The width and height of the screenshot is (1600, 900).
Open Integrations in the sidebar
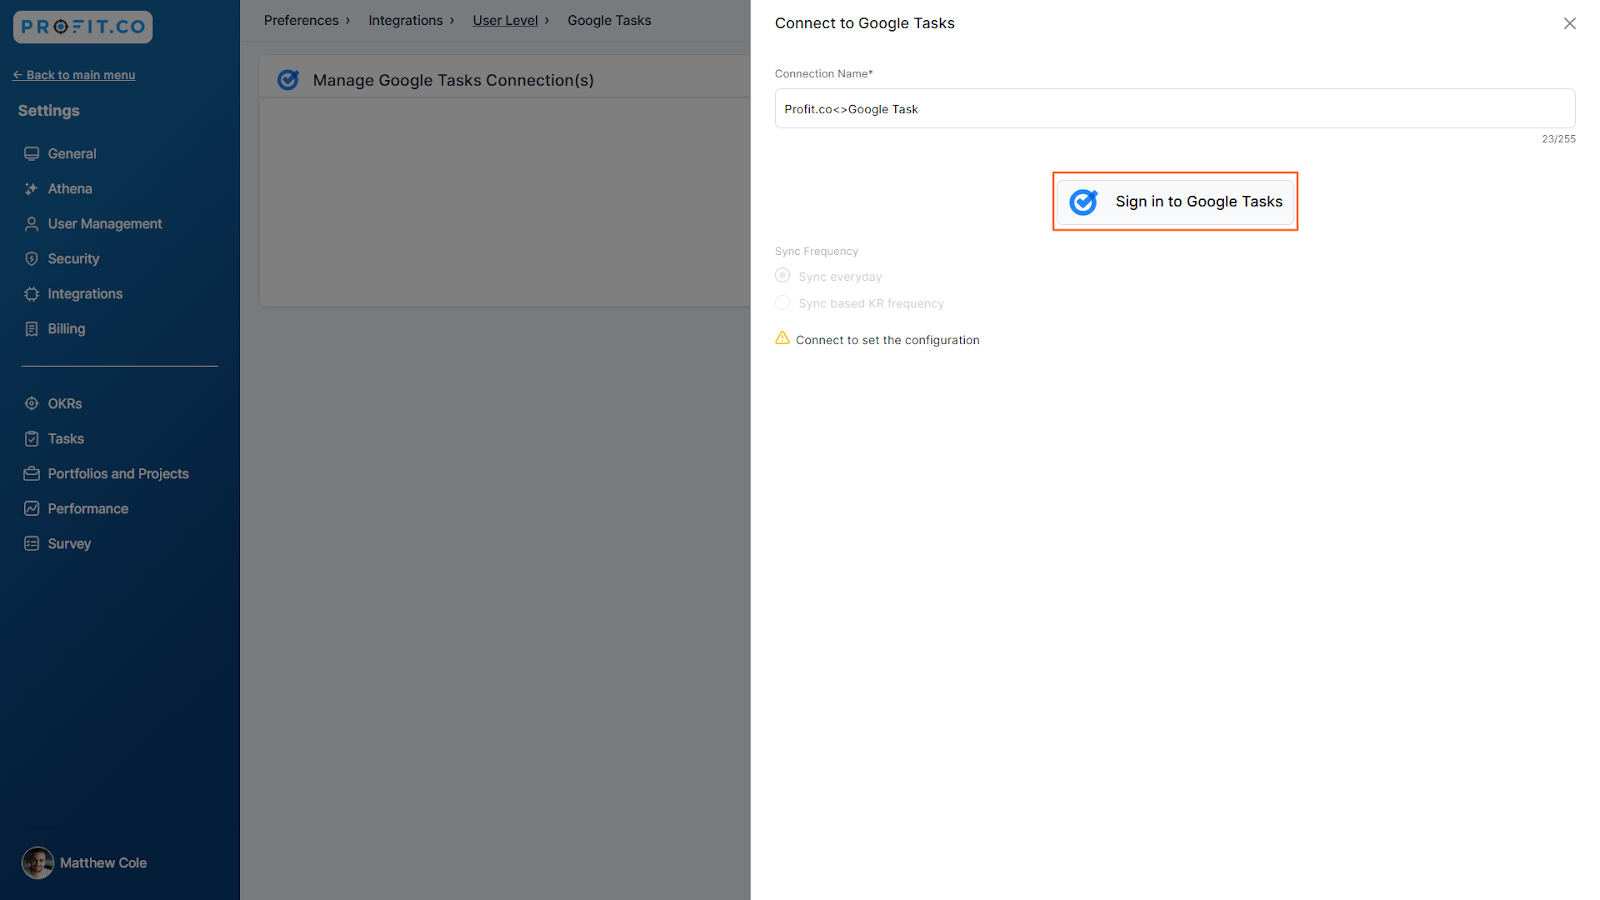[85, 294]
